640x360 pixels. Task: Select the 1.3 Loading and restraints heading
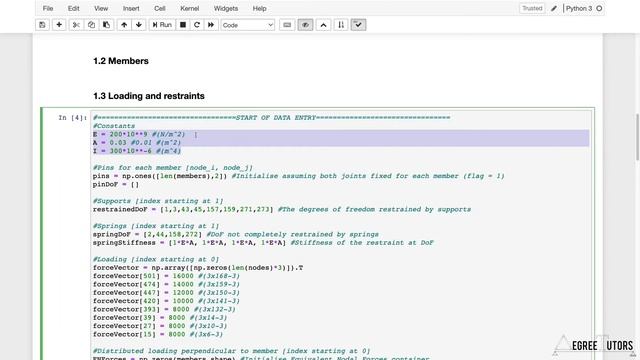(x=149, y=96)
